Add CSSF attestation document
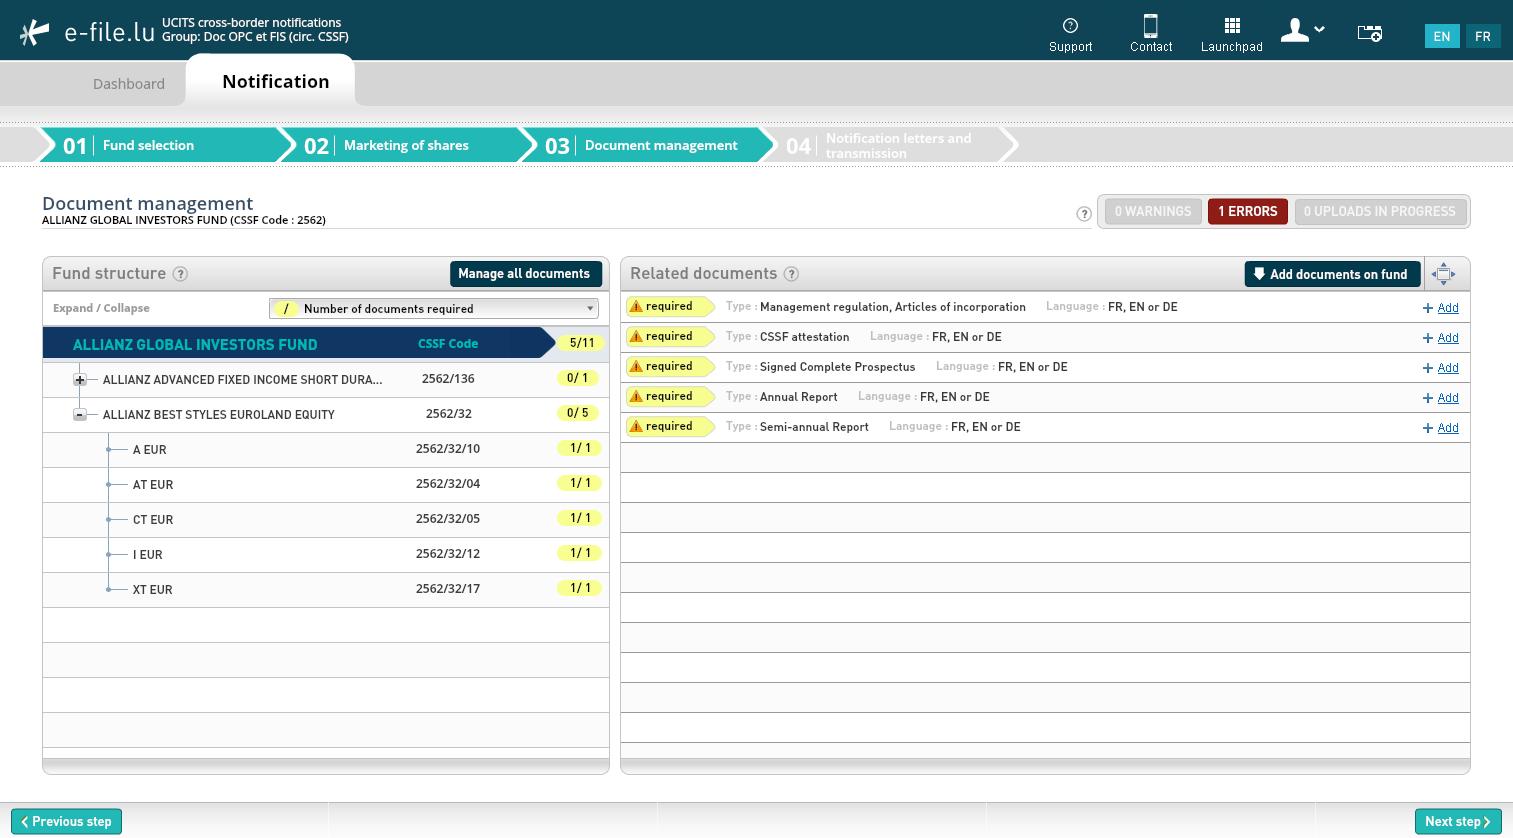The width and height of the screenshot is (1513, 838). click(x=1441, y=338)
